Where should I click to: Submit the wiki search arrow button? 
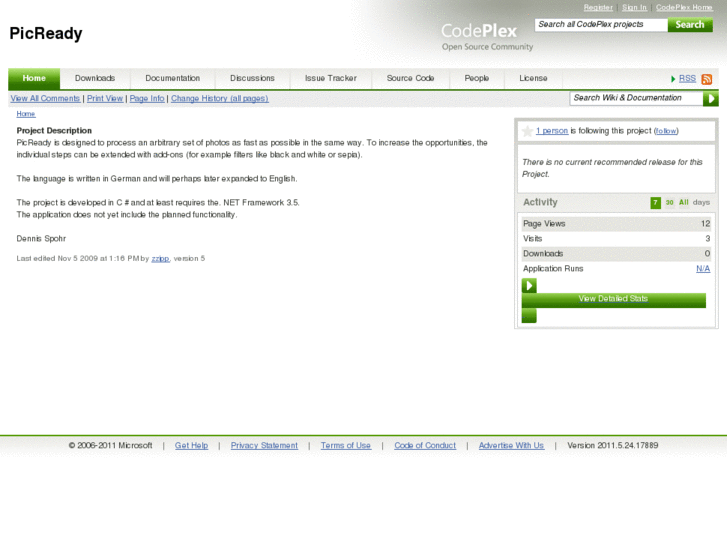[x=710, y=98]
